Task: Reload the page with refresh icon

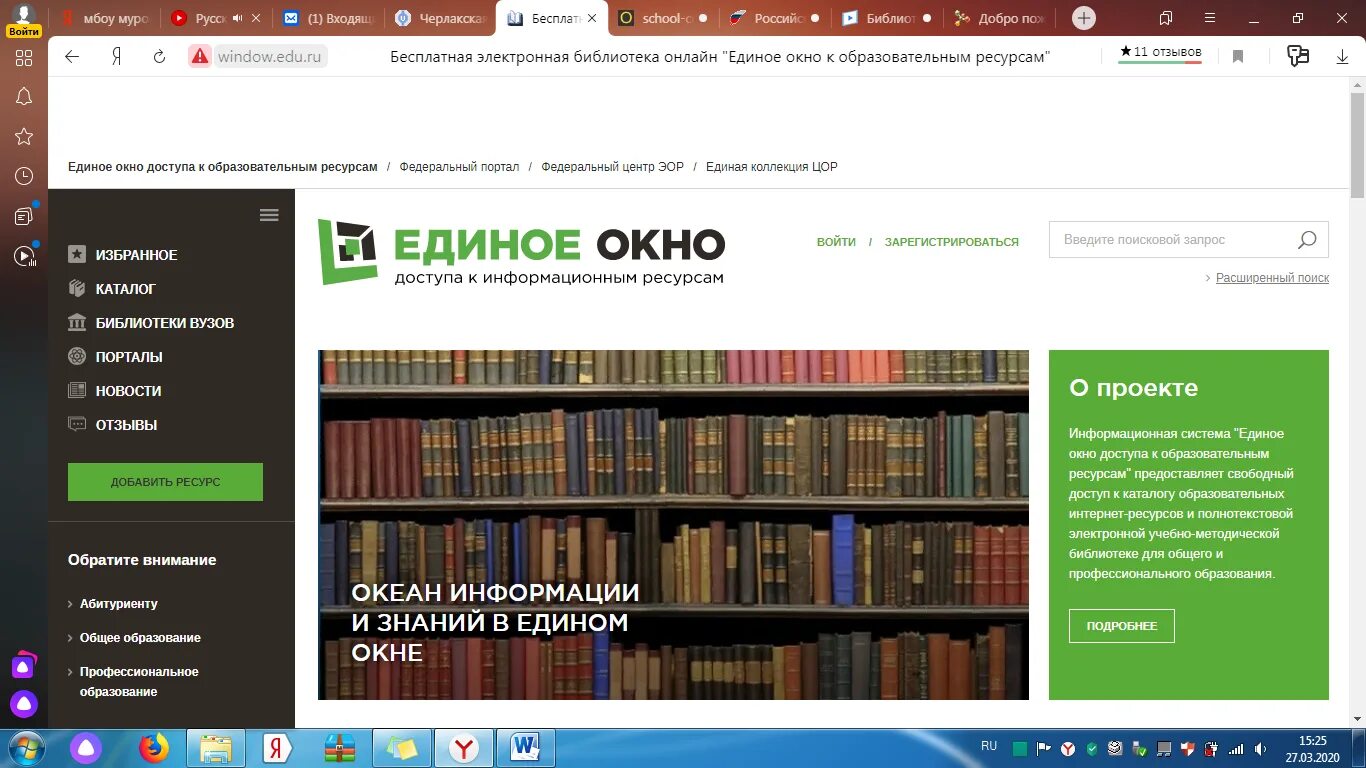Action: click(159, 57)
